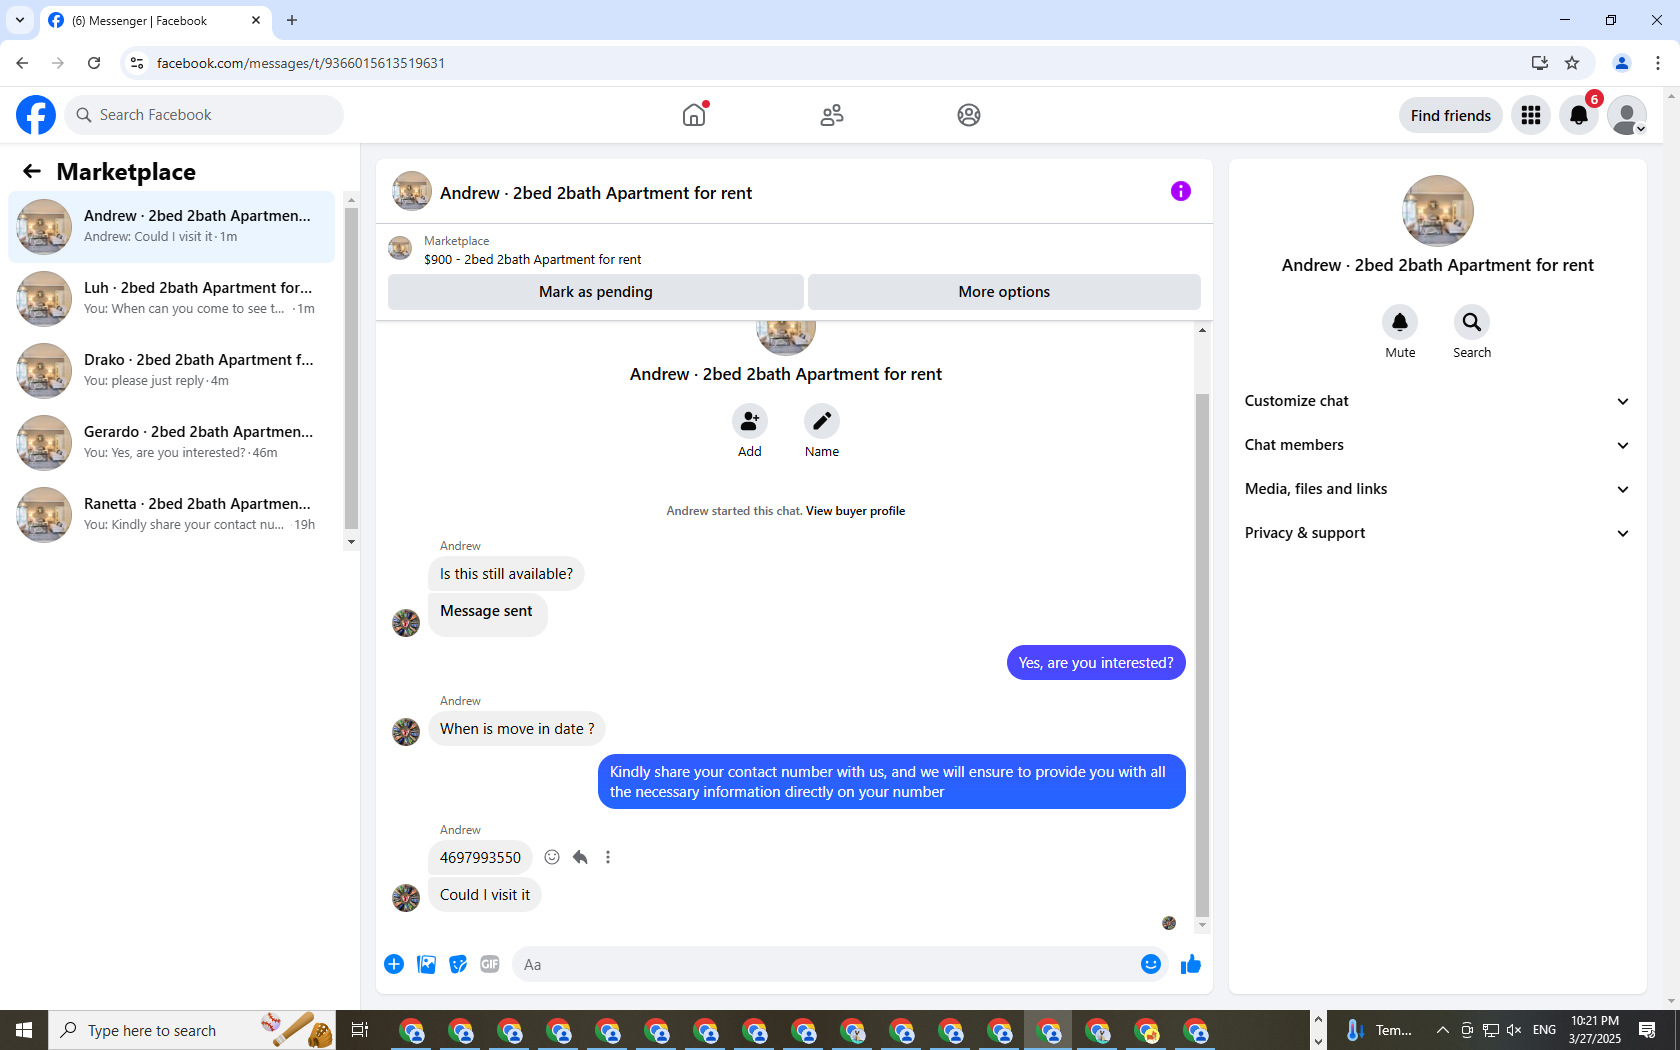Focus the Aa message input field

tap(825, 964)
